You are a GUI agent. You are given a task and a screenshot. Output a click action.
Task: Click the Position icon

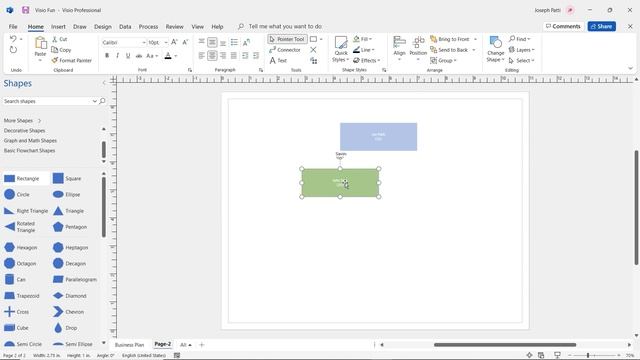coord(418,42)
